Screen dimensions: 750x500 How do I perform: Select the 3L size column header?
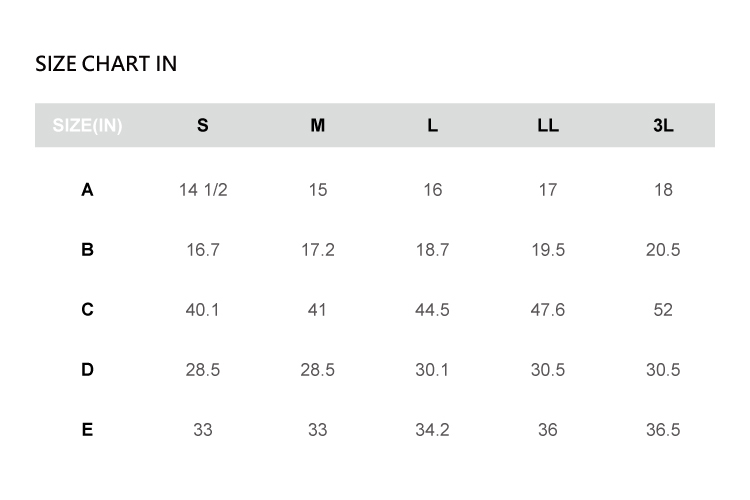[x=663, y=126]
